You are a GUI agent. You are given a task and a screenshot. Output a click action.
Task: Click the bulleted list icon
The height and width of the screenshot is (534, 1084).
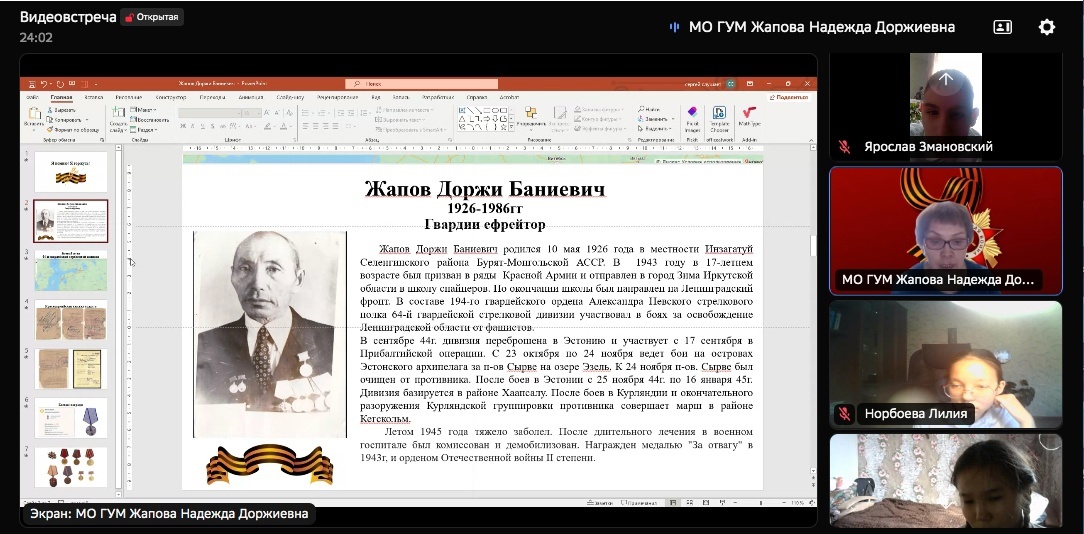305,113
